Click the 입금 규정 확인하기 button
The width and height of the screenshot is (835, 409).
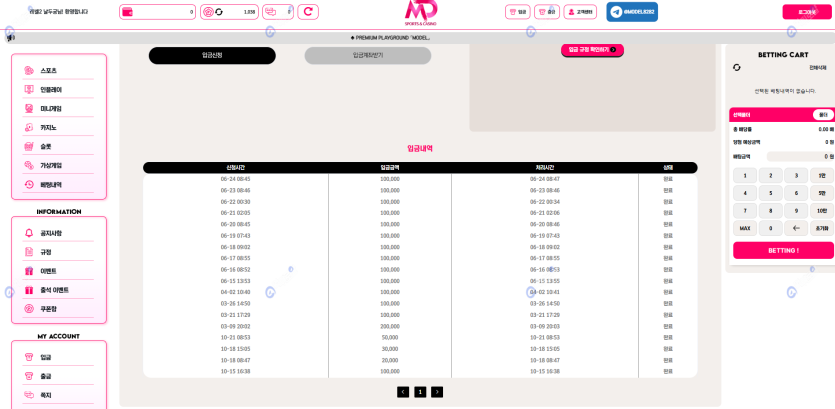(592, 49)
